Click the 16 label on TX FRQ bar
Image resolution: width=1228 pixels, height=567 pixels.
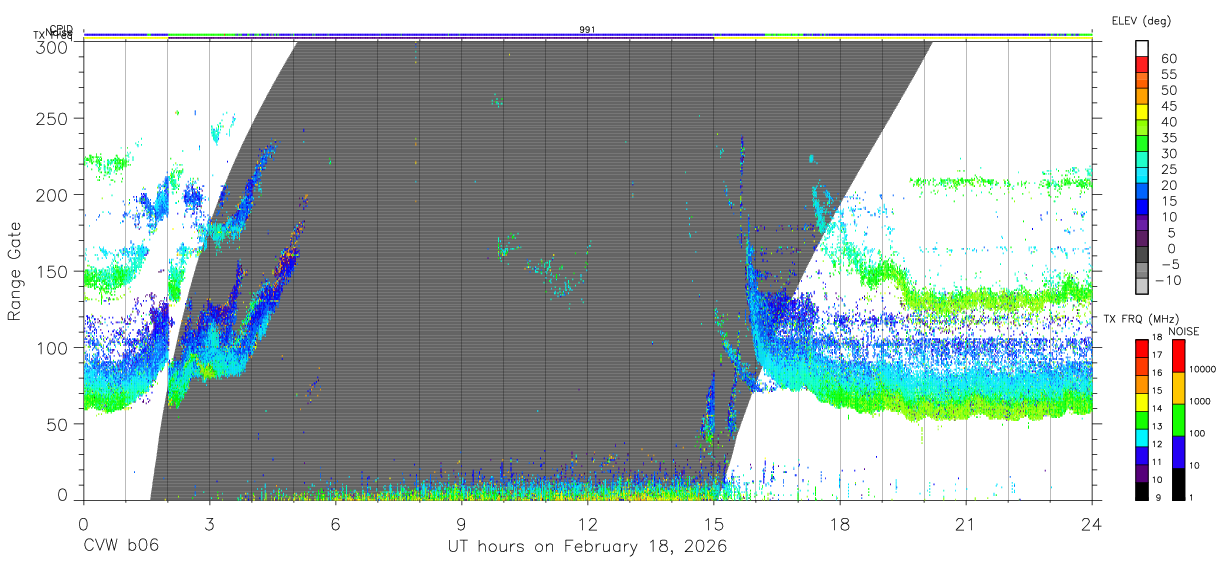(1156, 373)
